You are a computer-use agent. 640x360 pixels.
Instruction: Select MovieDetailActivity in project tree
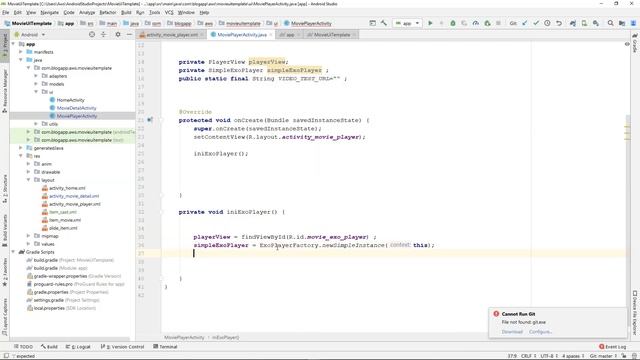pos(76,108)
